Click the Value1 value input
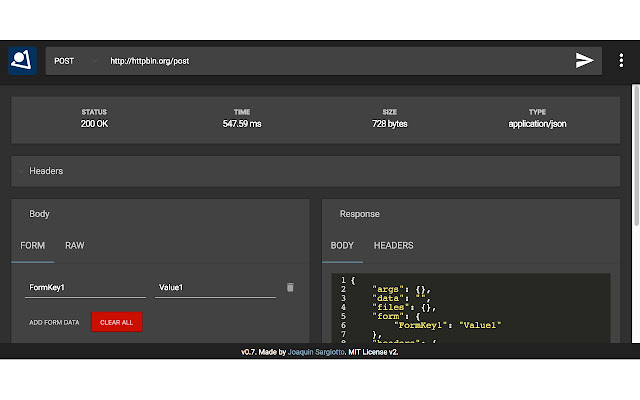640x400 pixels. [x=215, y=288]
